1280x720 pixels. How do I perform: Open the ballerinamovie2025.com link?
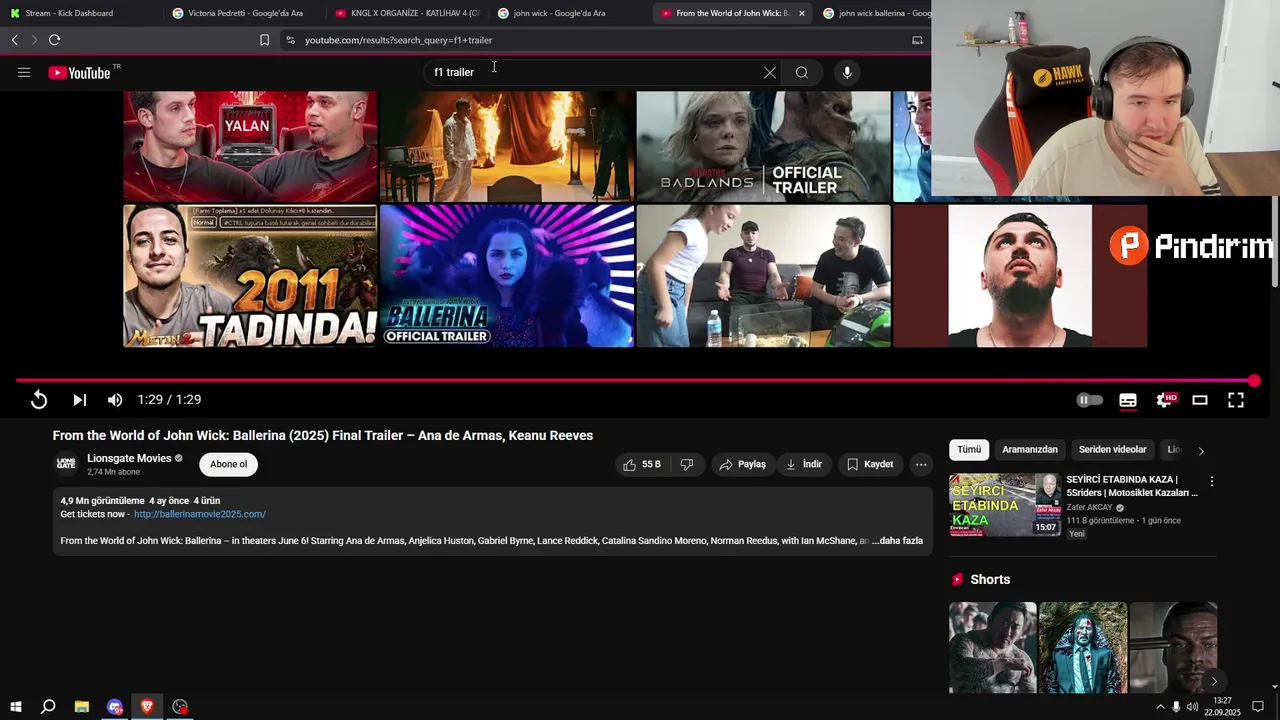click(x=200, y=514)
